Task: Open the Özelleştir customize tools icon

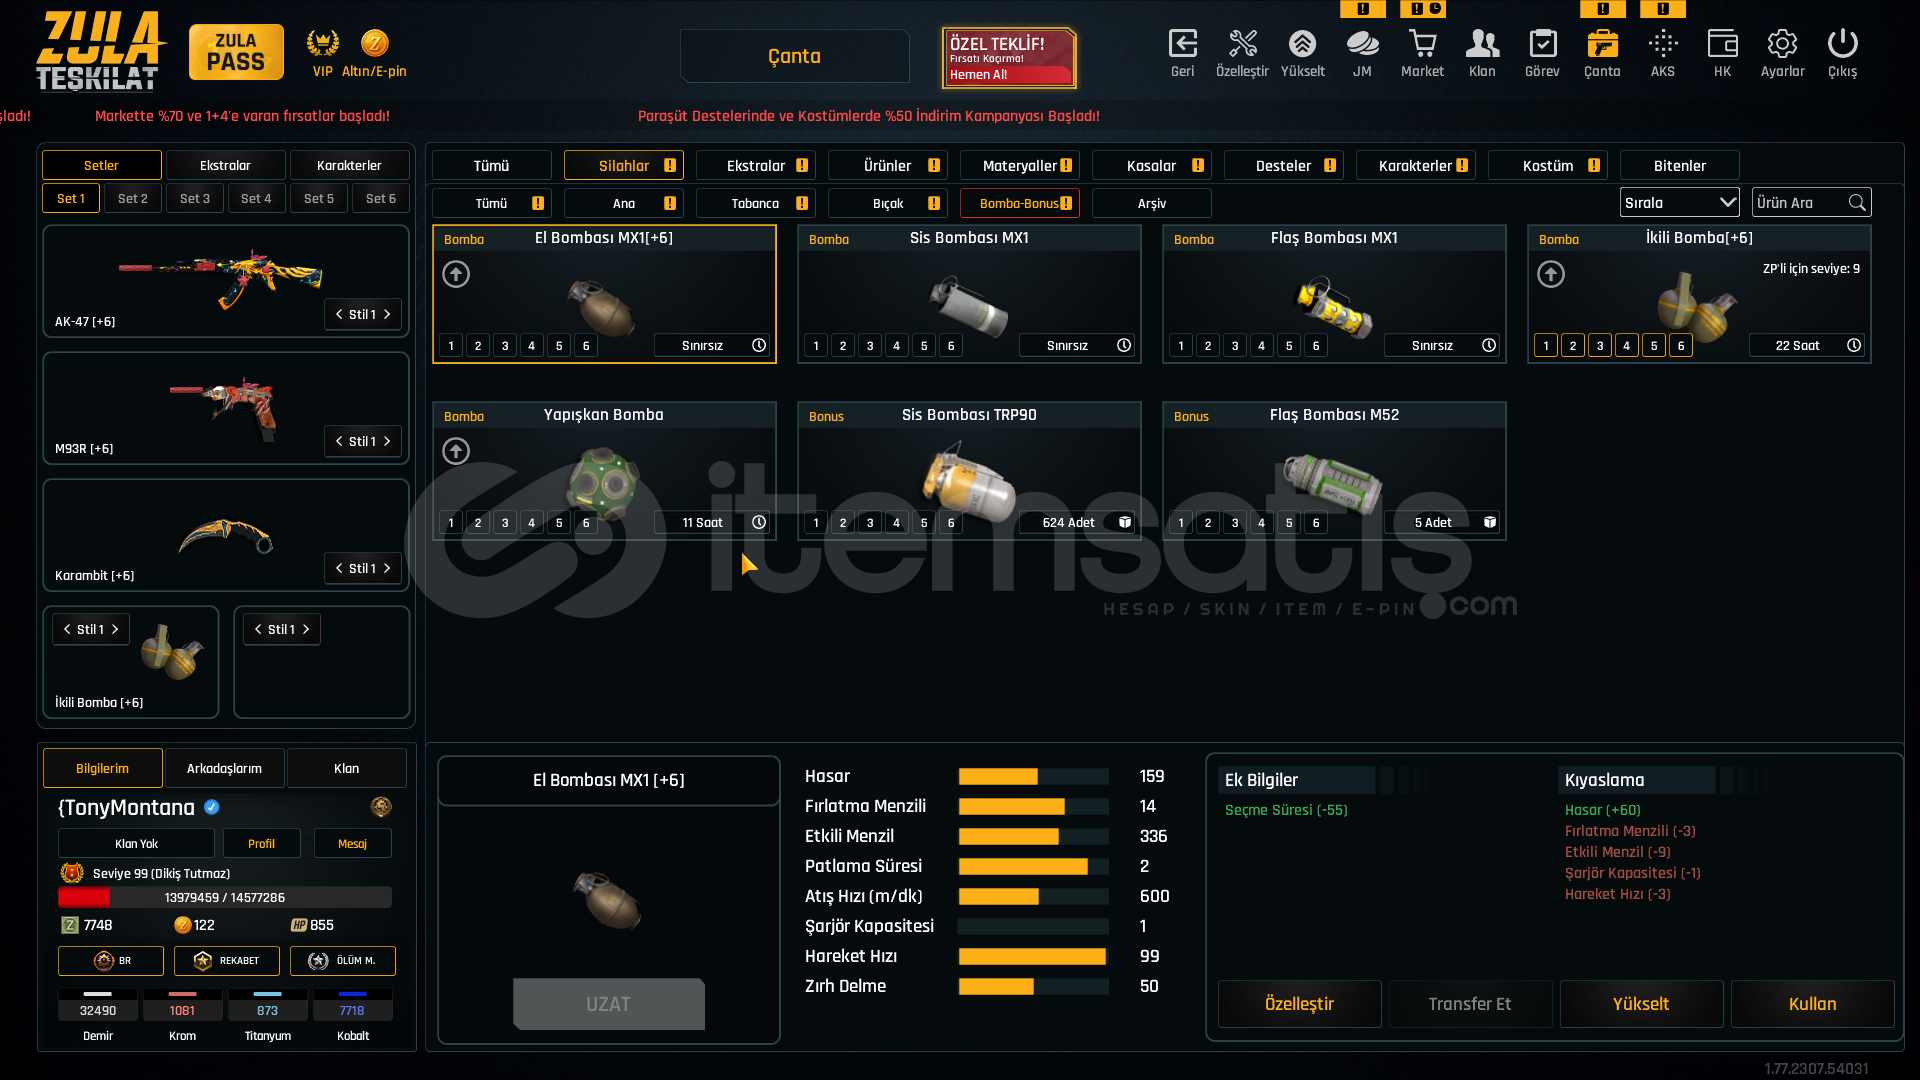Action: pos(1242,44)
